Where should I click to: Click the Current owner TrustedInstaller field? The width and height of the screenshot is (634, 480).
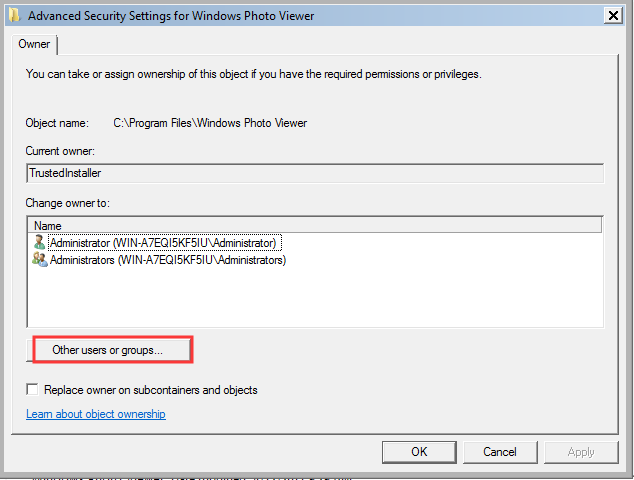[315, 173]
